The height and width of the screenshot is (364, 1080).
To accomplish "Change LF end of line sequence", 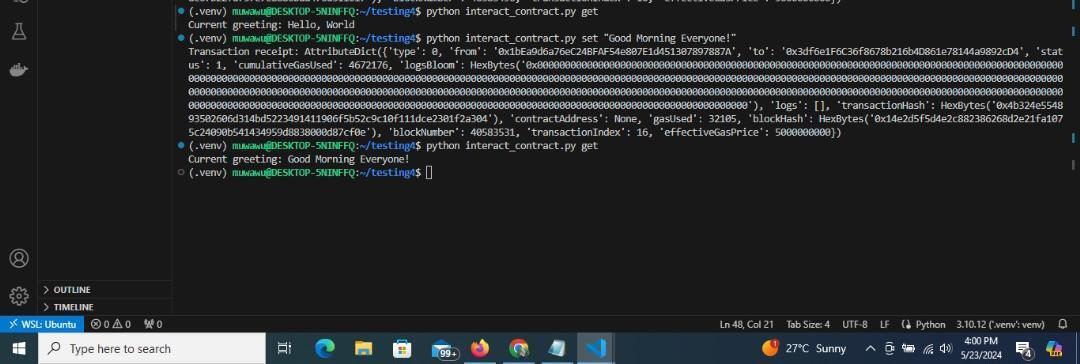I will tap(884, 324).
